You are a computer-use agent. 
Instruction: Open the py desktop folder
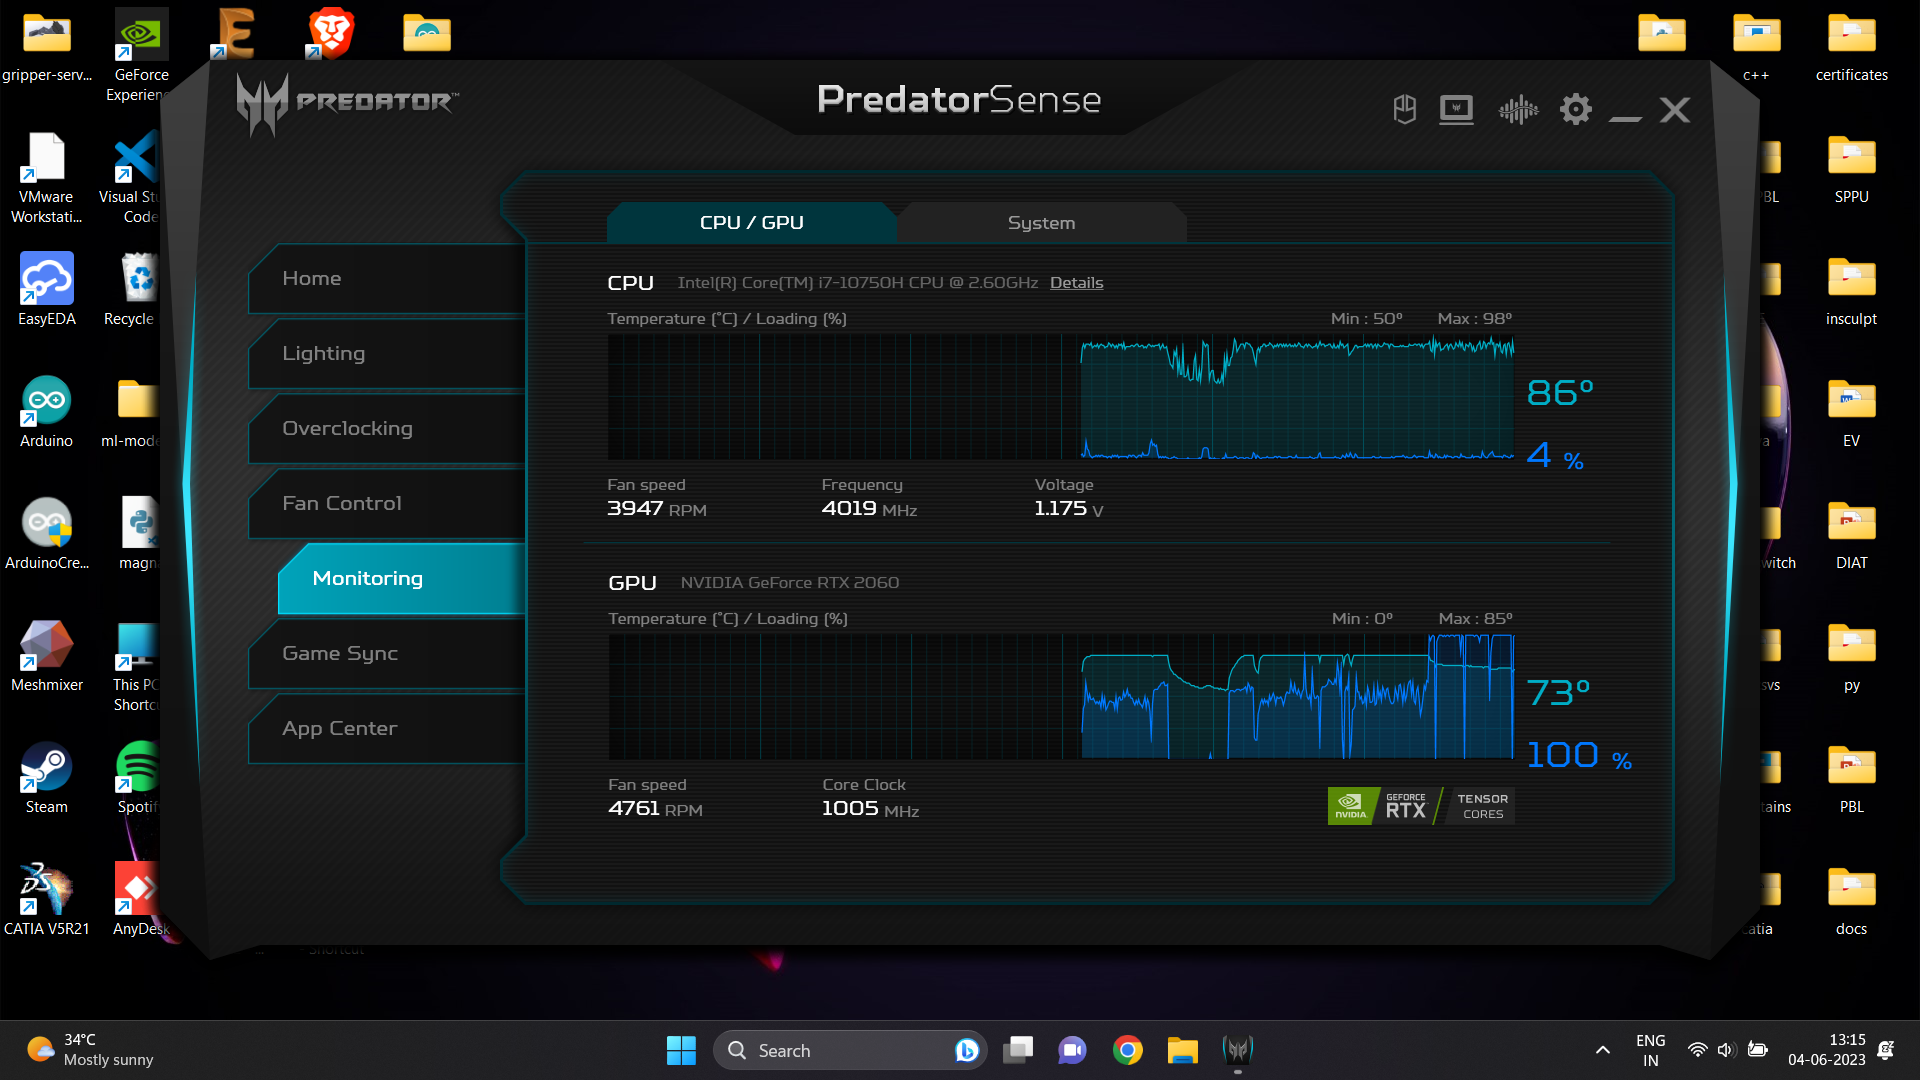[1851, 656]
